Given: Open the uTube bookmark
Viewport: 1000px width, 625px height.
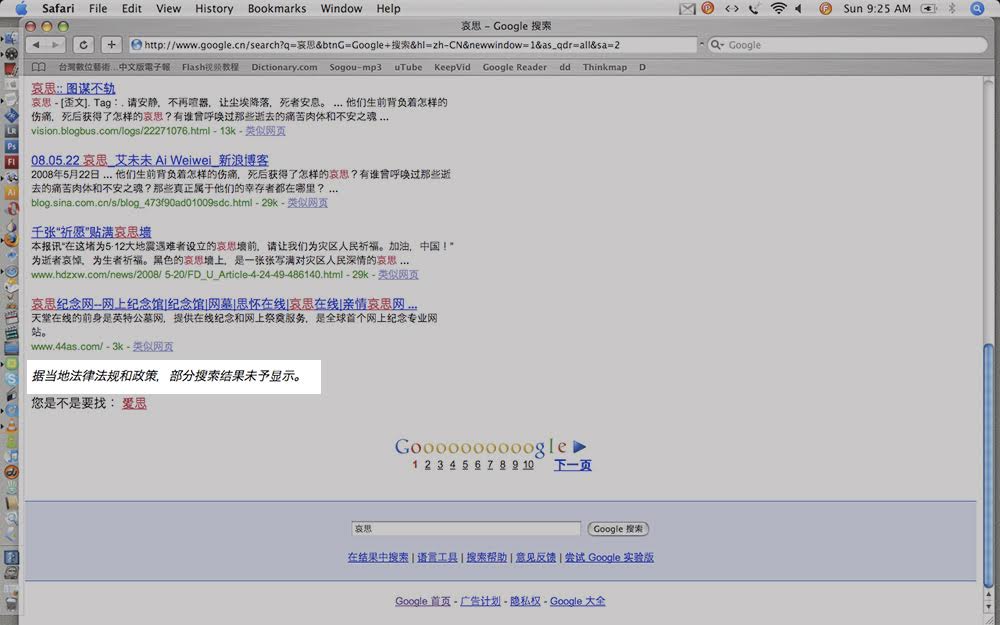Looking at the screenshot, I should tap(408, 67).
